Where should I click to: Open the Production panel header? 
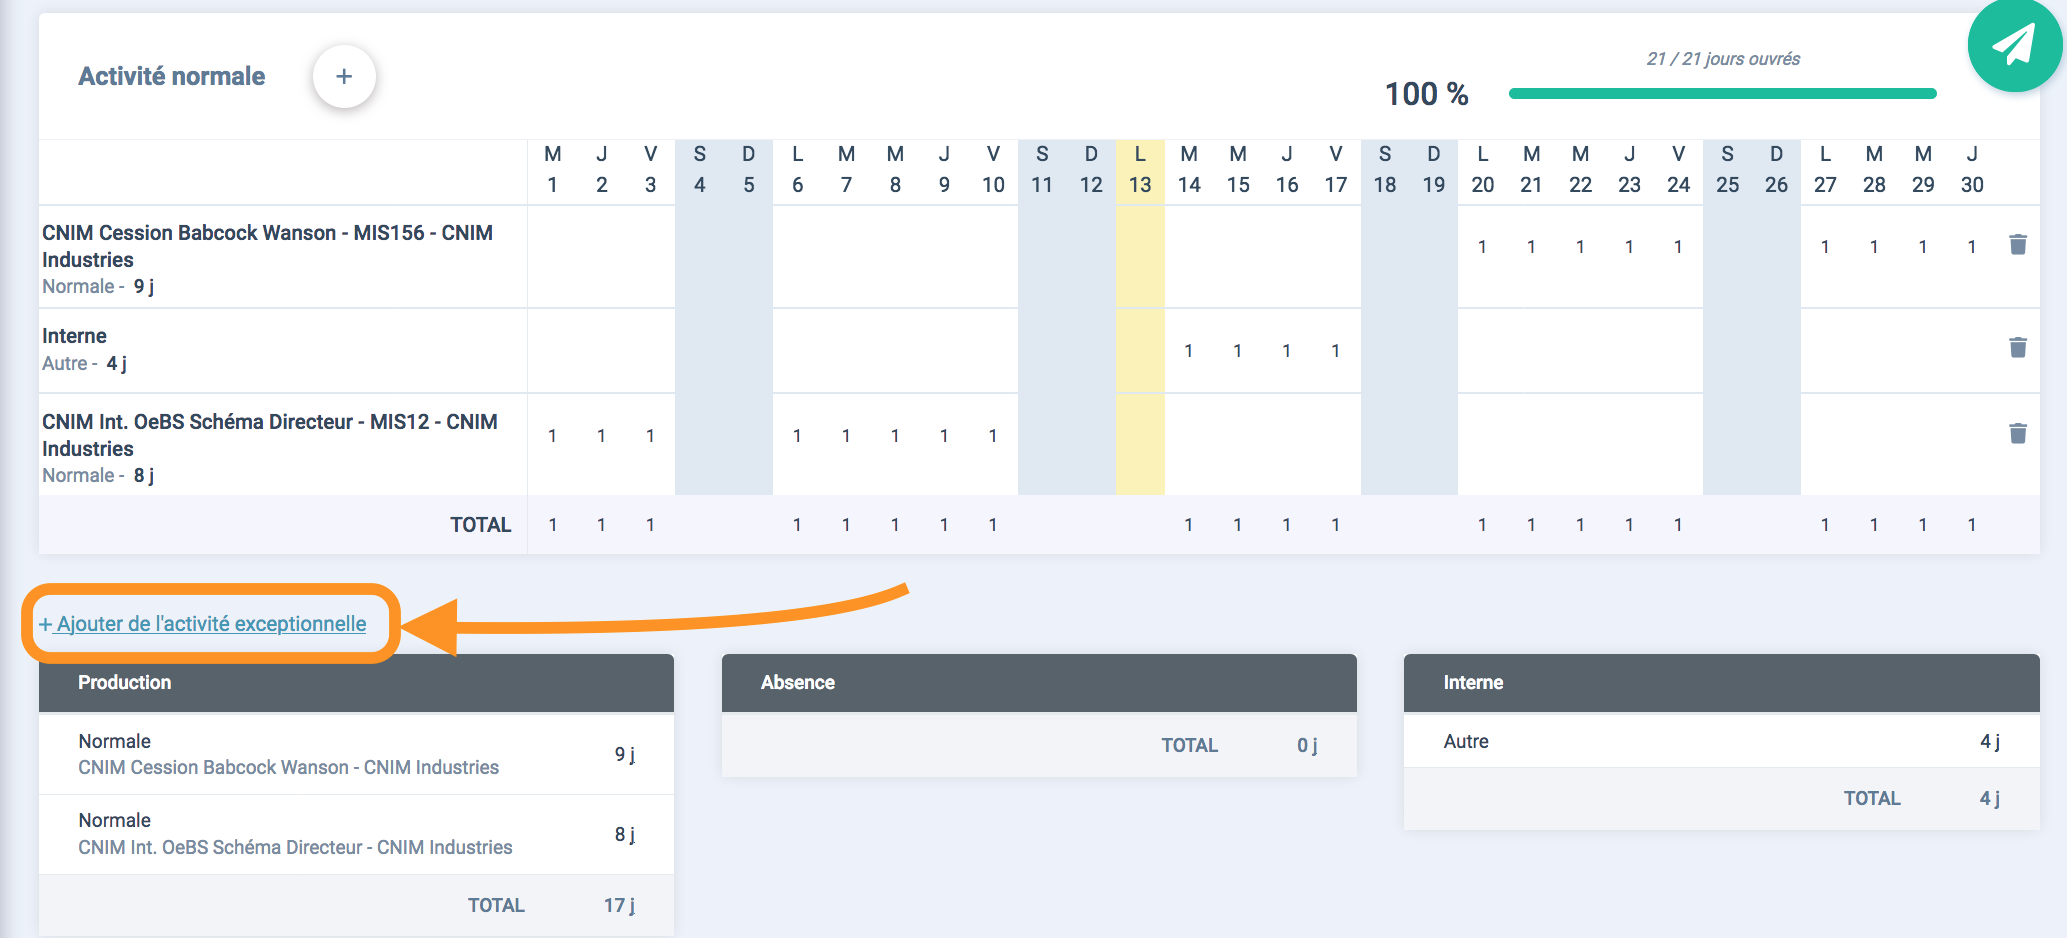point(356,683)
